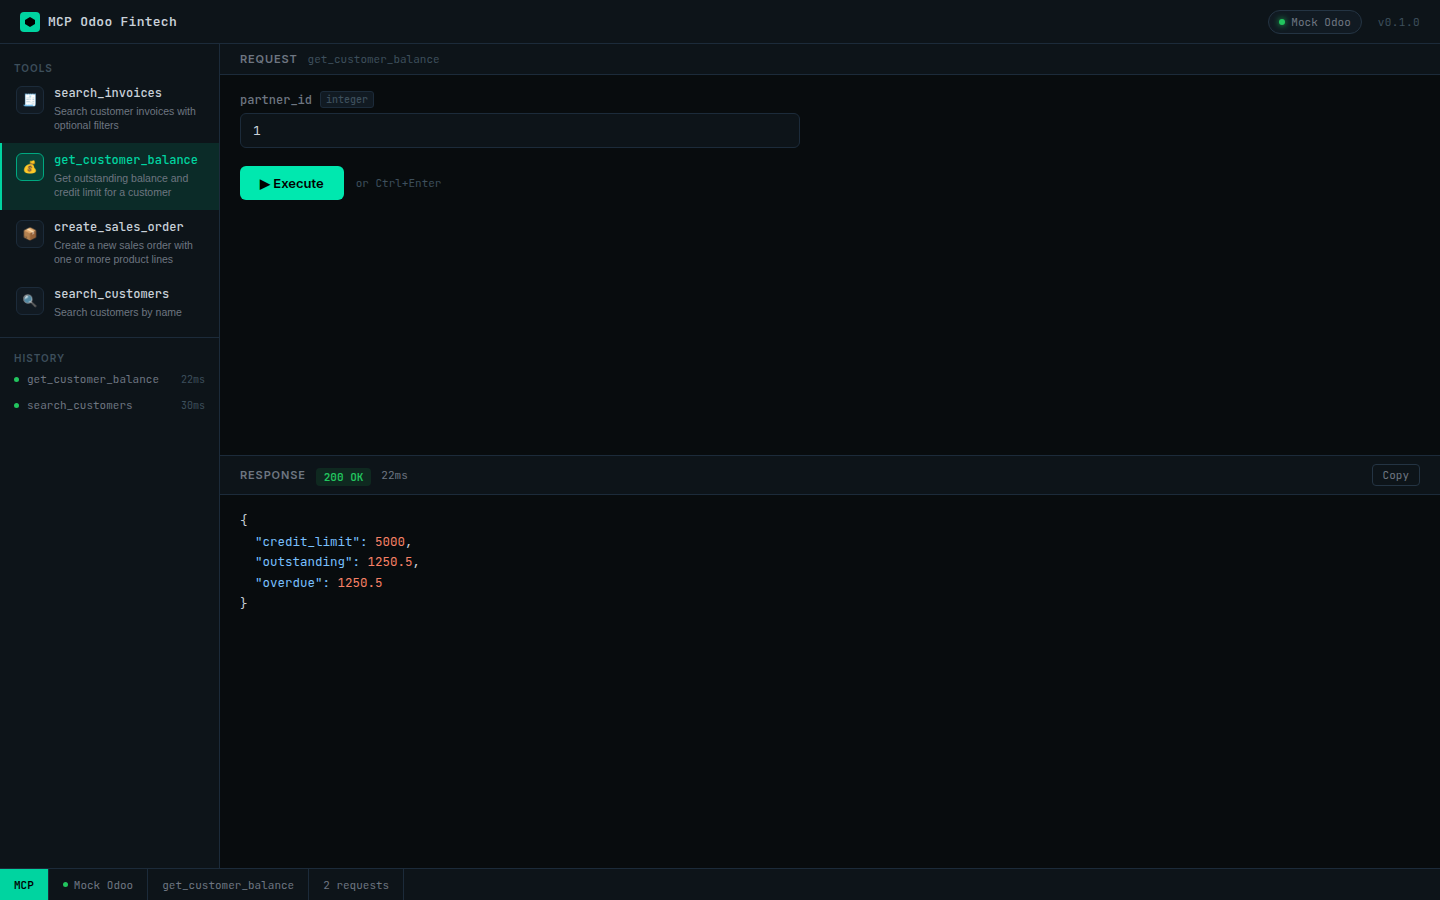Viewport: 1440px width, 900px height.
Task: Run the request with Execute button
Action: pos(292,183)
